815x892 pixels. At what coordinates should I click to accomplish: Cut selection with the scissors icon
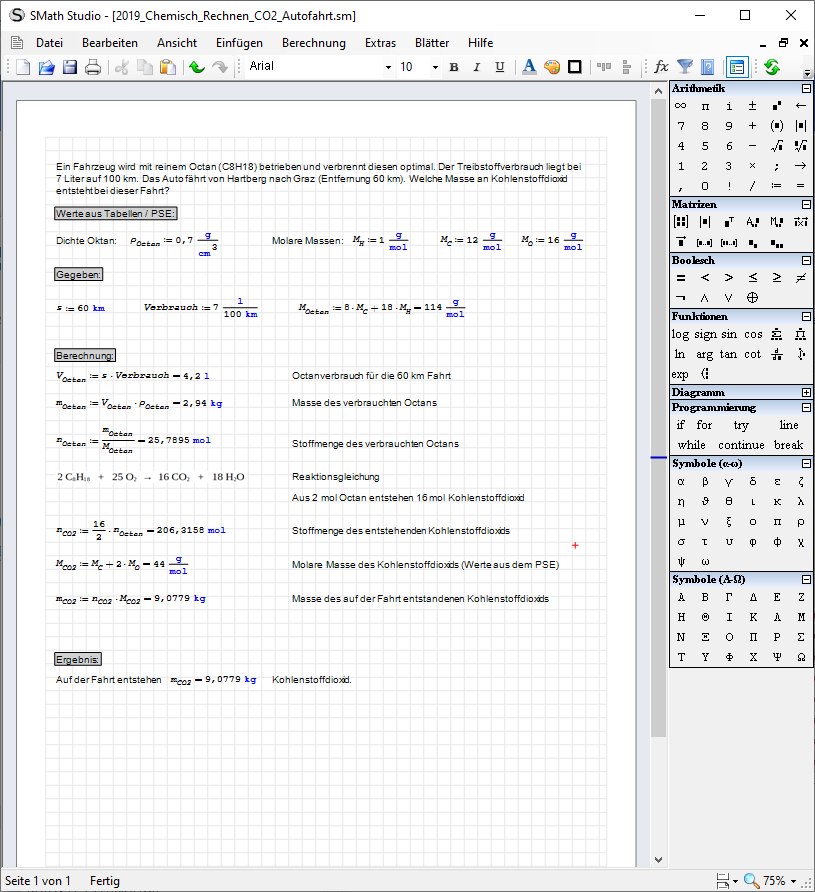[121, 67]
